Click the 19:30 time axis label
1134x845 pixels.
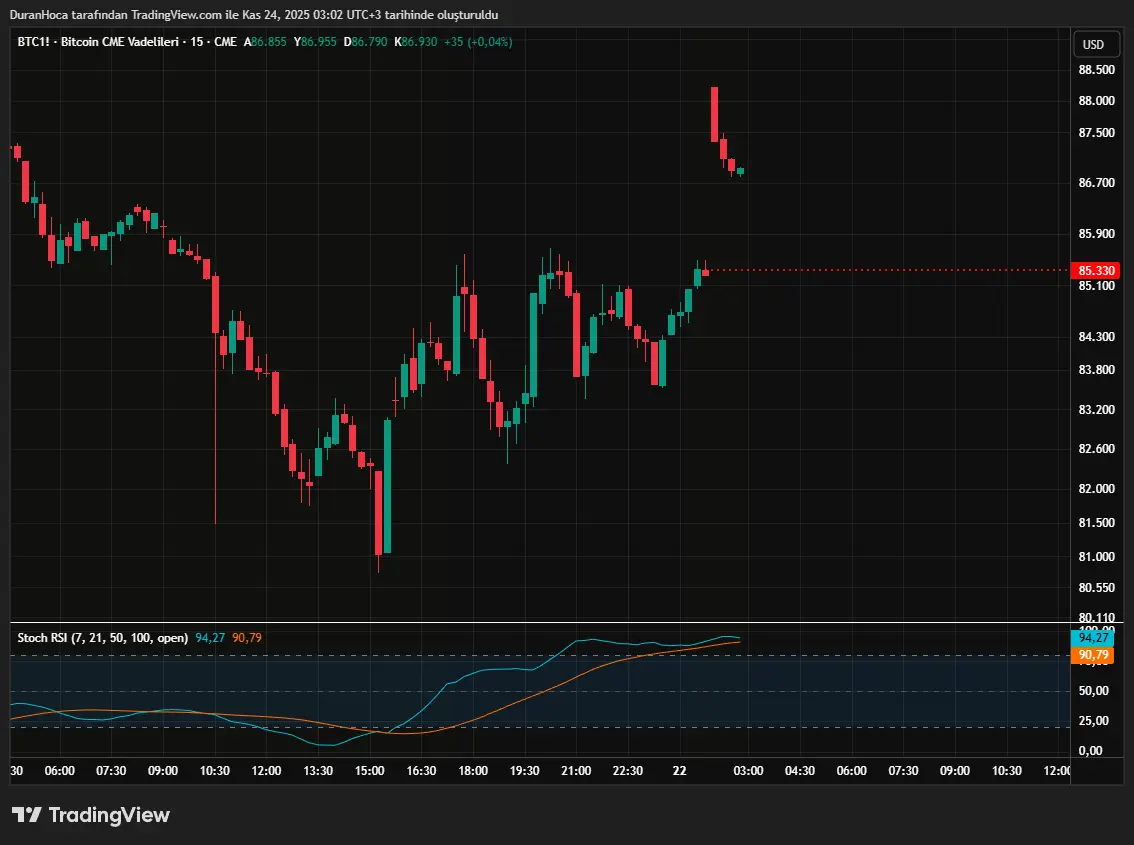(524, 770)
